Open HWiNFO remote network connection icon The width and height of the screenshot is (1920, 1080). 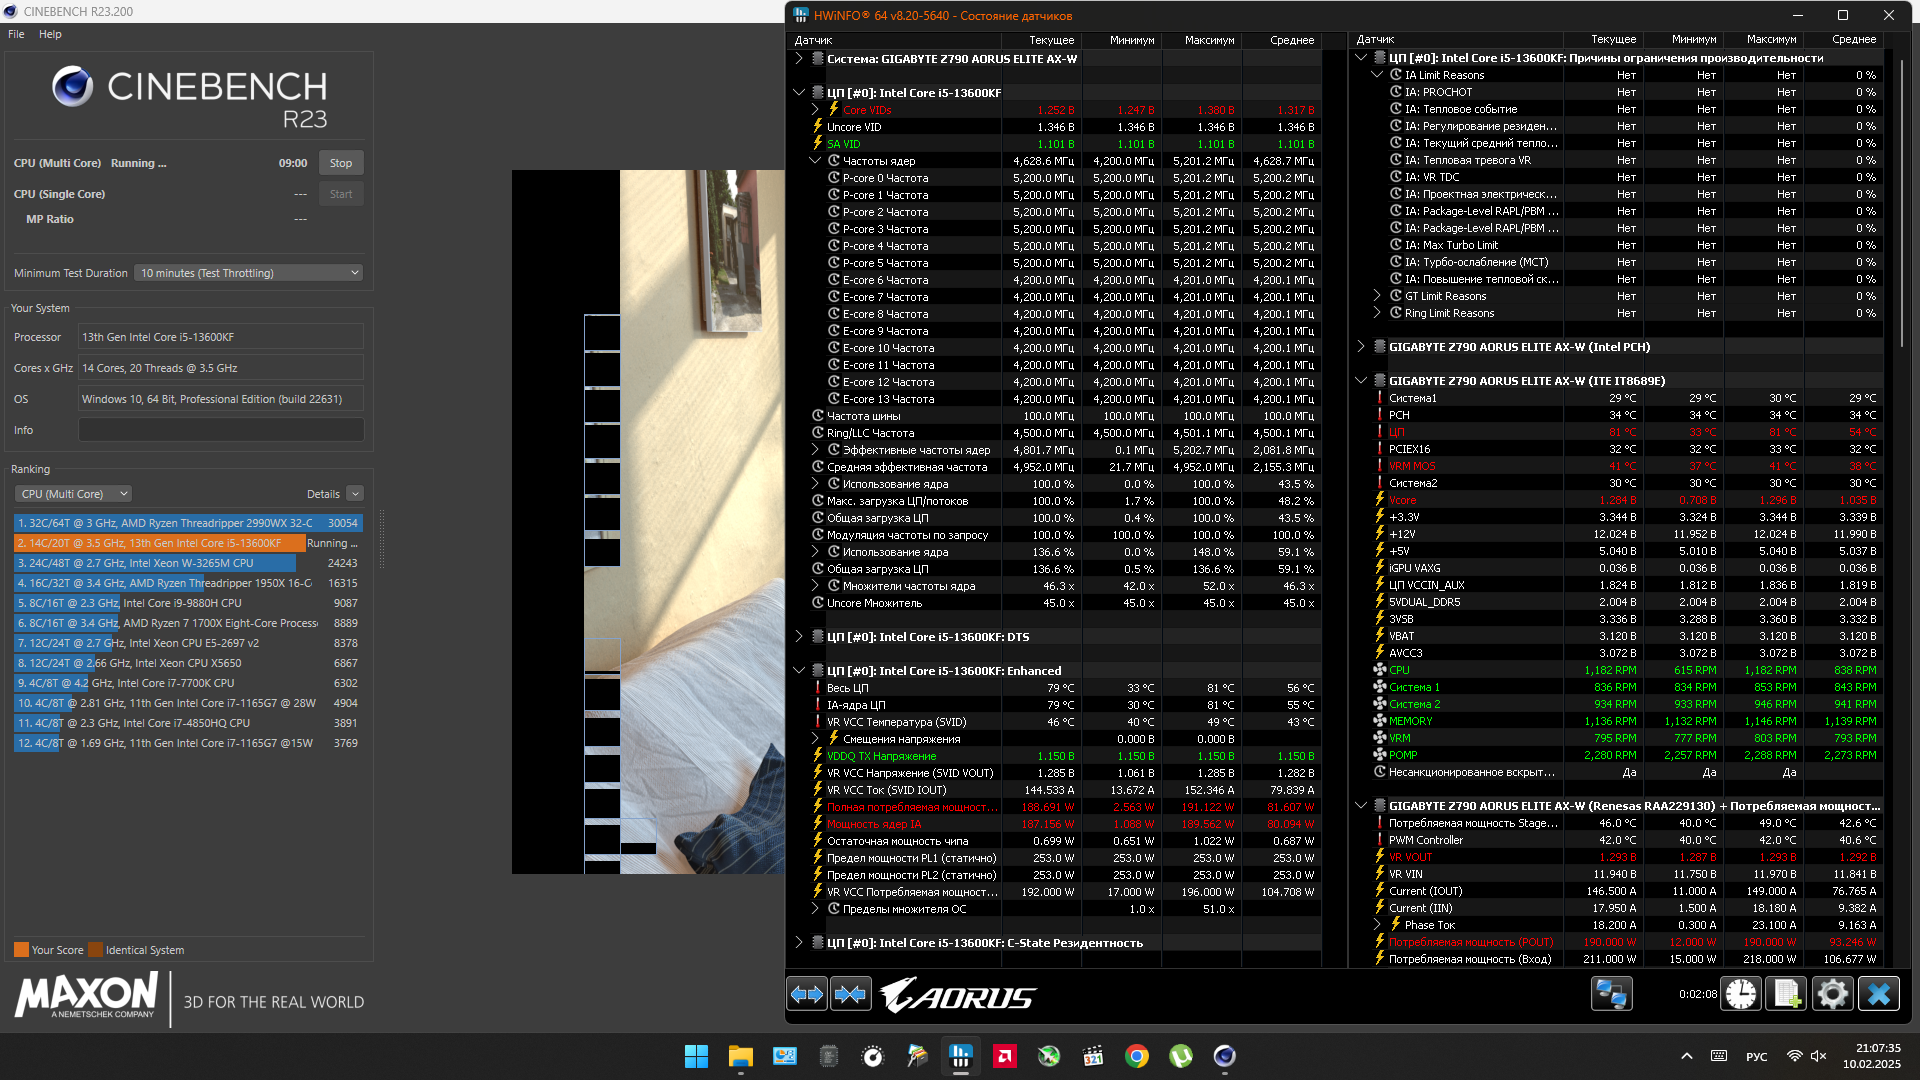click(x=1611, y=994)
